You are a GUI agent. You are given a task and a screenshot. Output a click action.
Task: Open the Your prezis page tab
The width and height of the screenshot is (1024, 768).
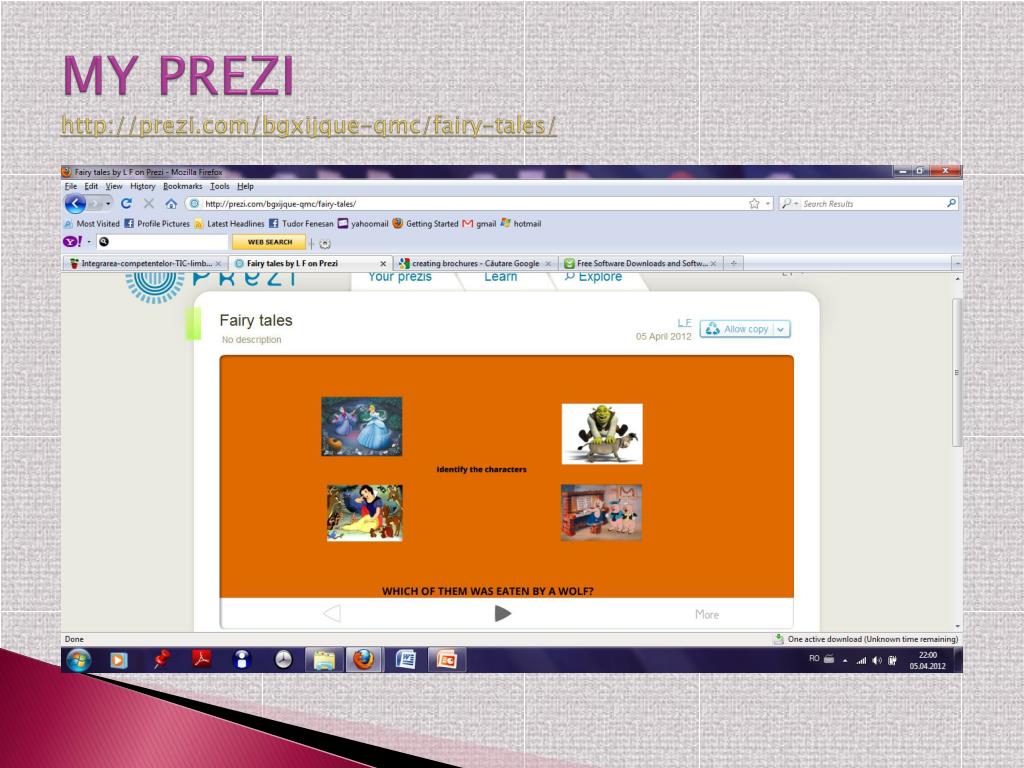point(400,277)
